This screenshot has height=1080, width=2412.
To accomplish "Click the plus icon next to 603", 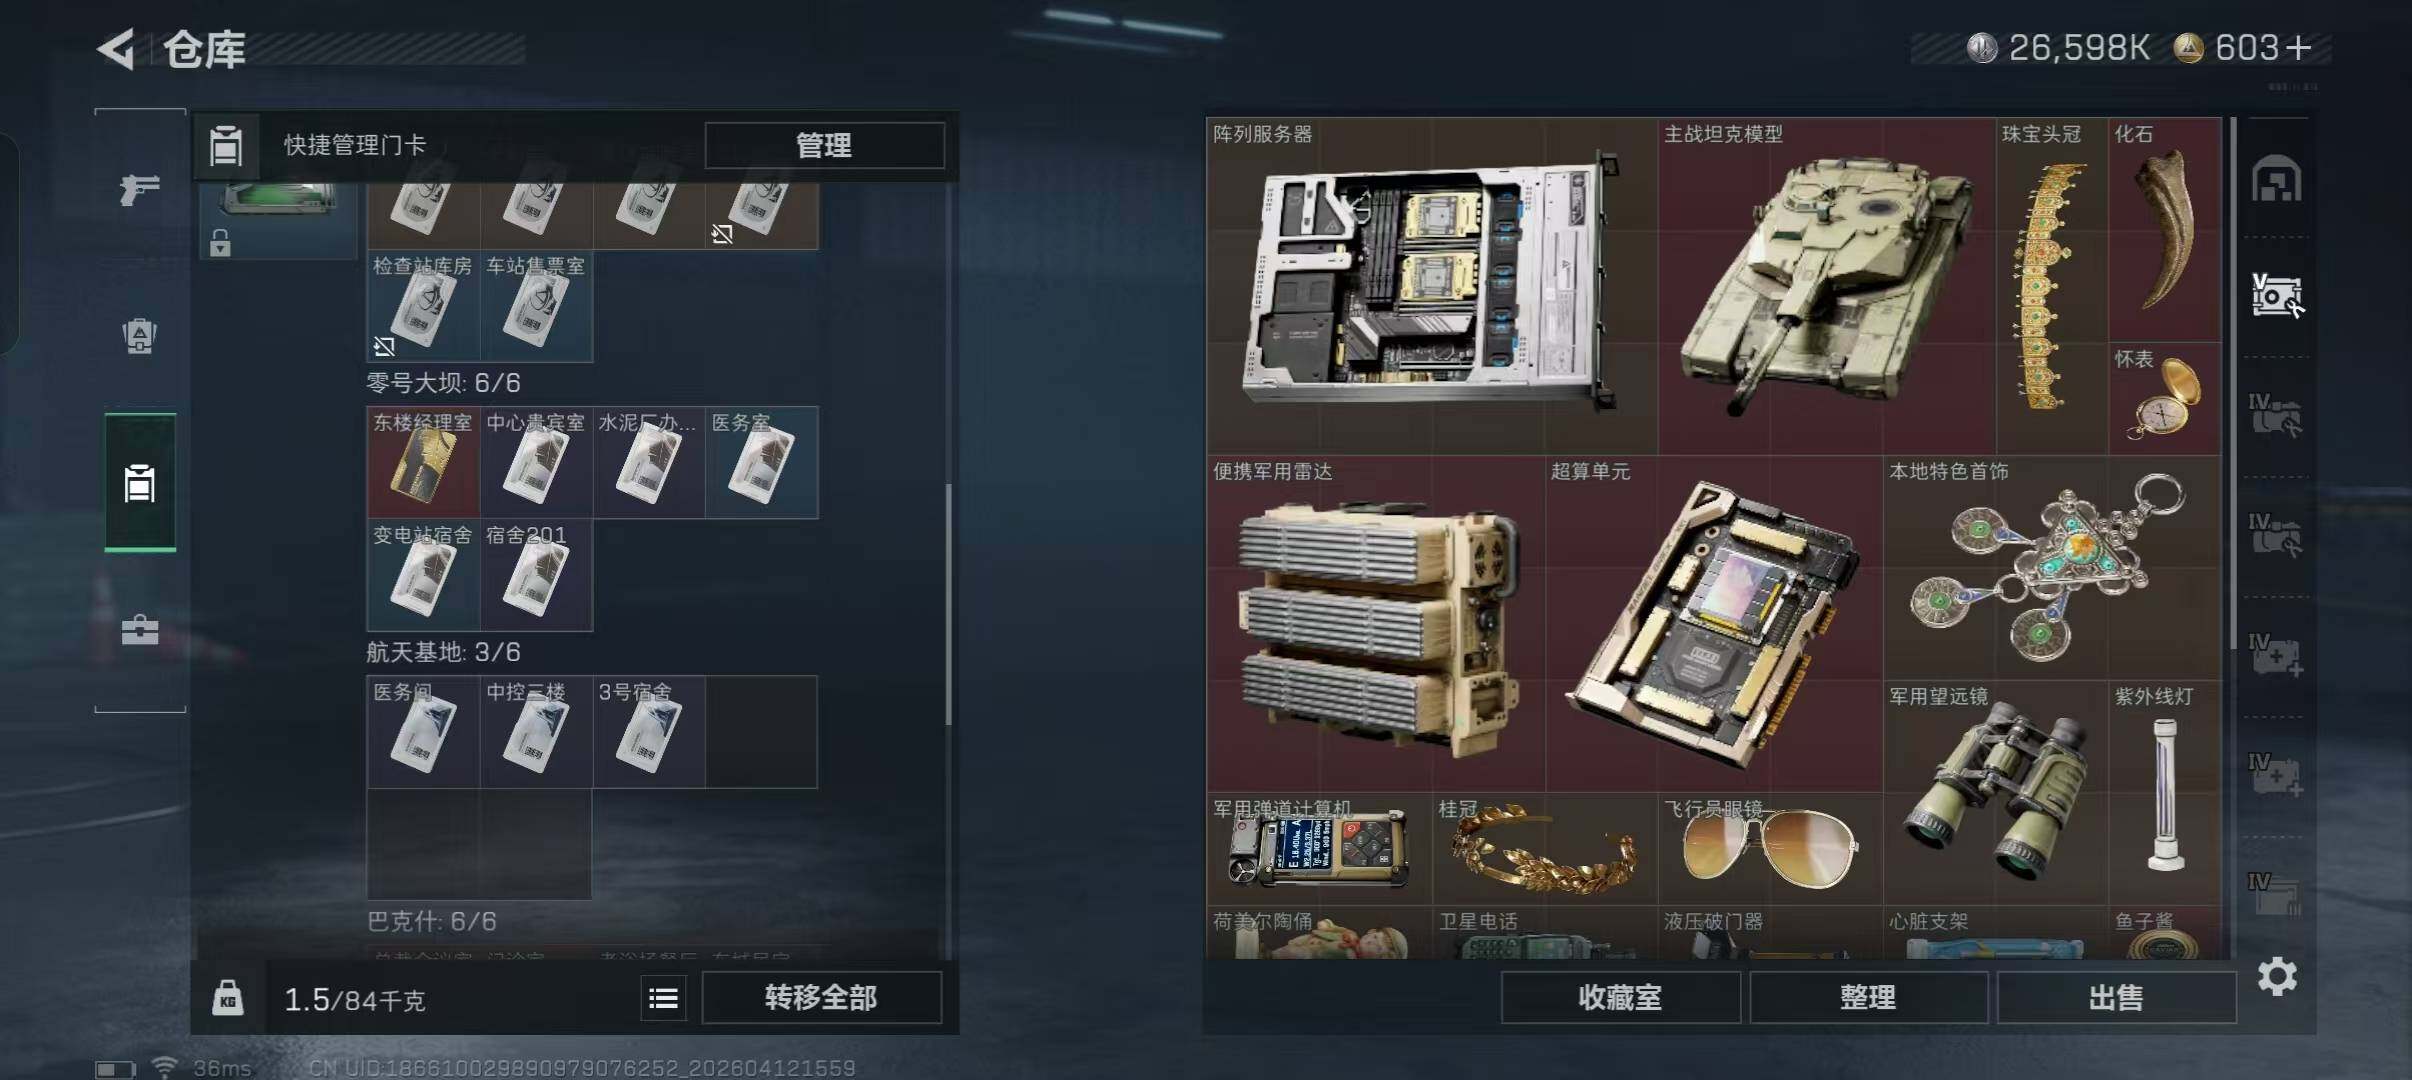I will pyautogui.click(x=2299, y=48).
